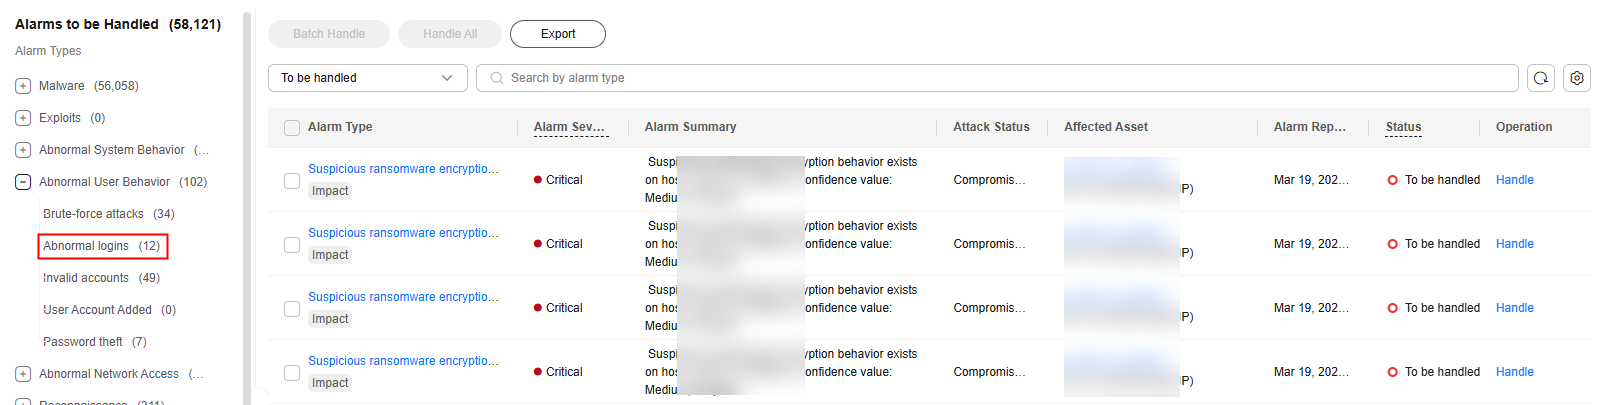The image size is (1608, 405).
Task: Check the third alarm row checkbox
Action: pyautogui.click(x=292, y=309)
